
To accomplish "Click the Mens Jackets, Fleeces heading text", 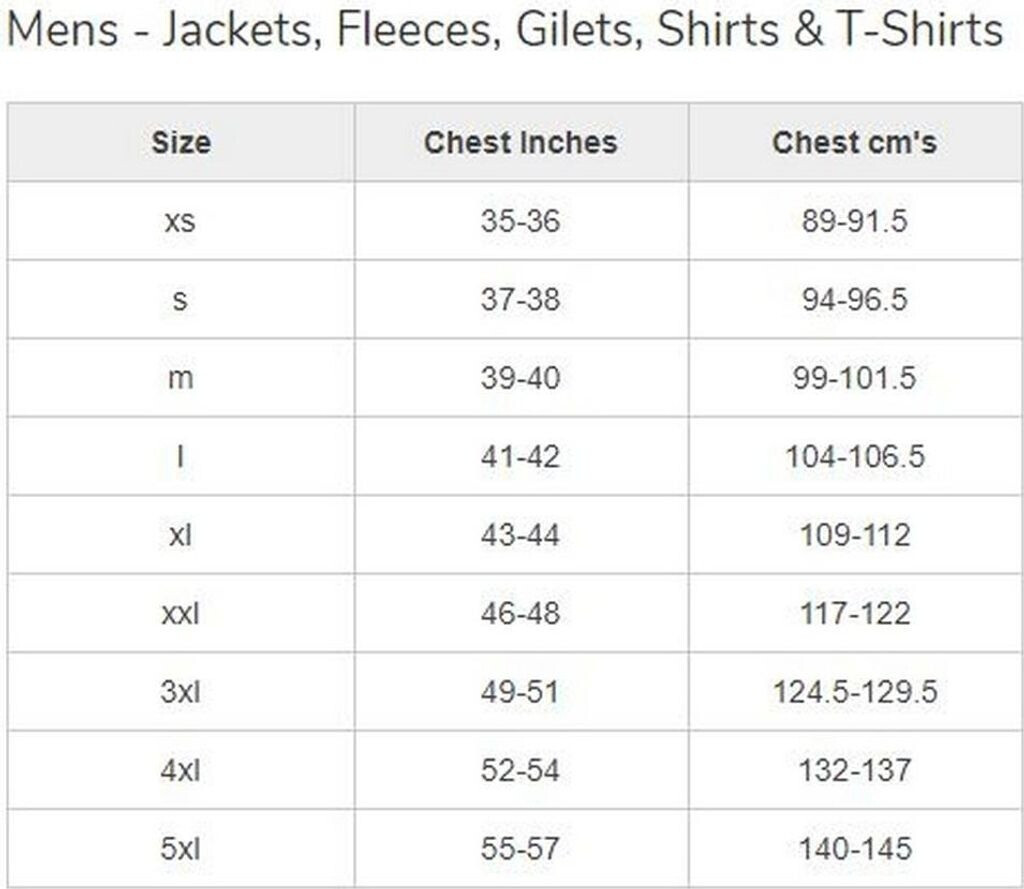I will 504,31.
